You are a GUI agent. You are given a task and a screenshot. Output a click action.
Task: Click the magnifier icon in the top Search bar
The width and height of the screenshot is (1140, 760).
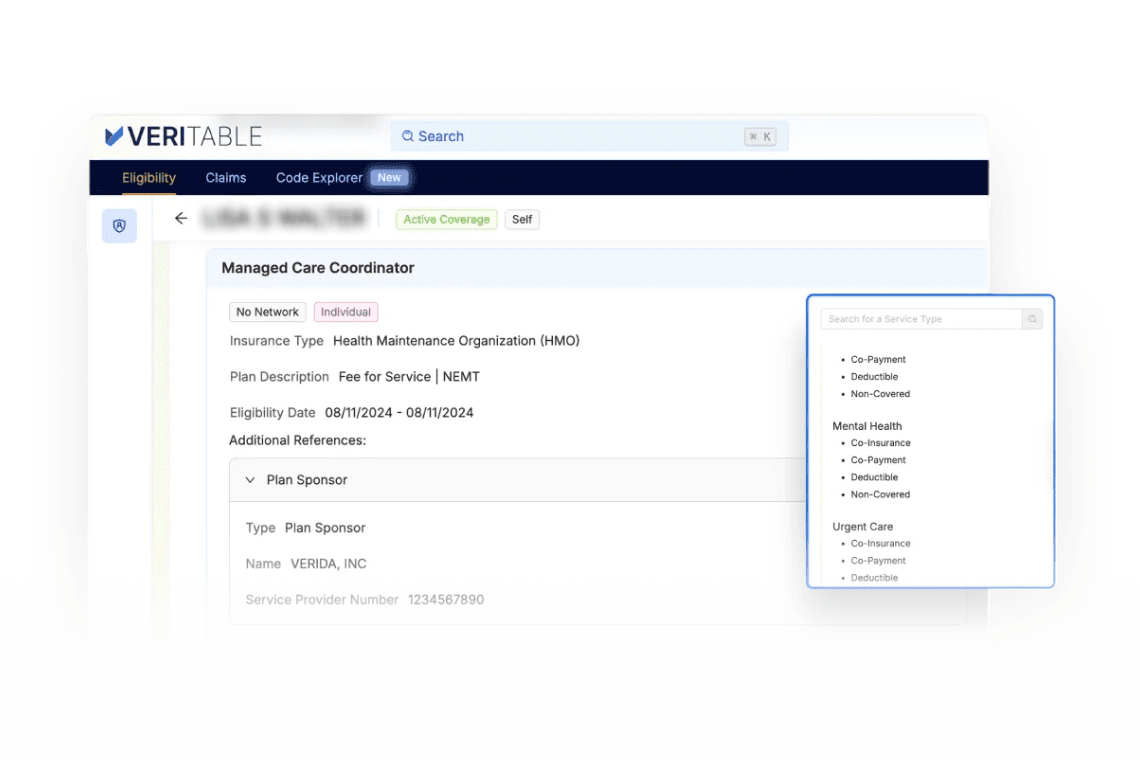click(408, 136)
